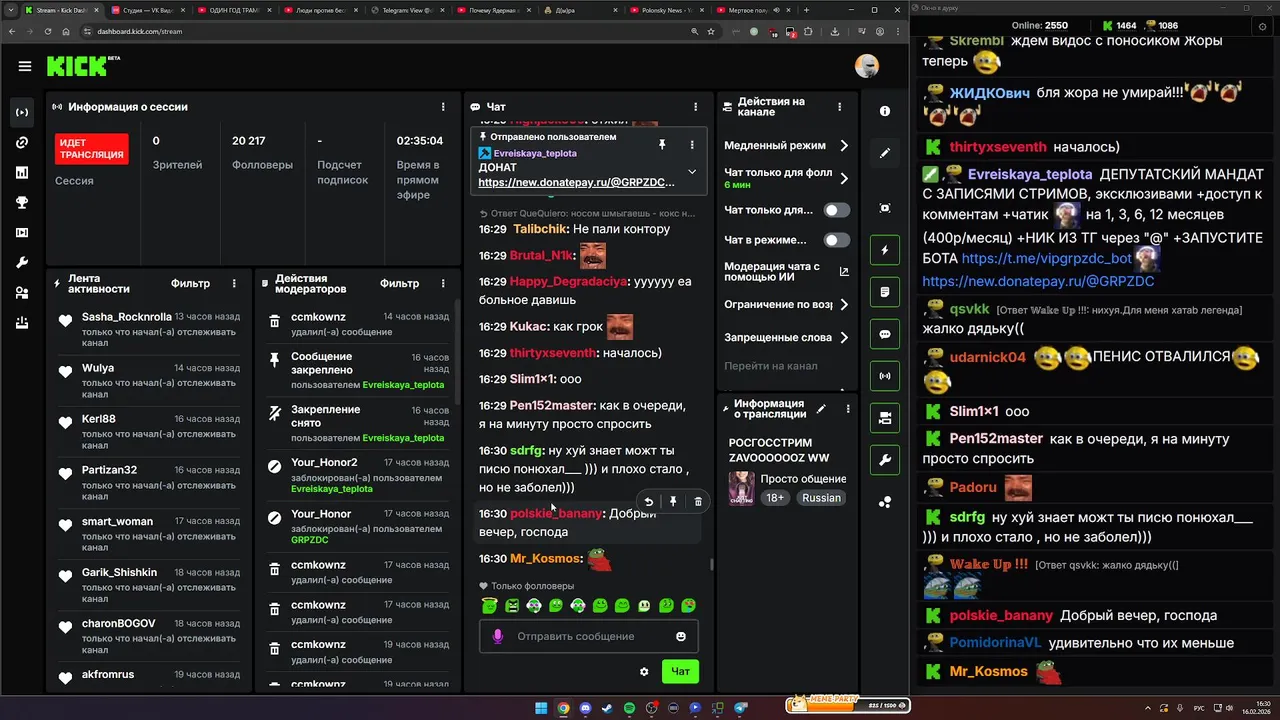1280x720 pixels.
Task: Open three-dot menu of Информация о сессии panel
Action: pyautogui.click(x=443, y=106)
